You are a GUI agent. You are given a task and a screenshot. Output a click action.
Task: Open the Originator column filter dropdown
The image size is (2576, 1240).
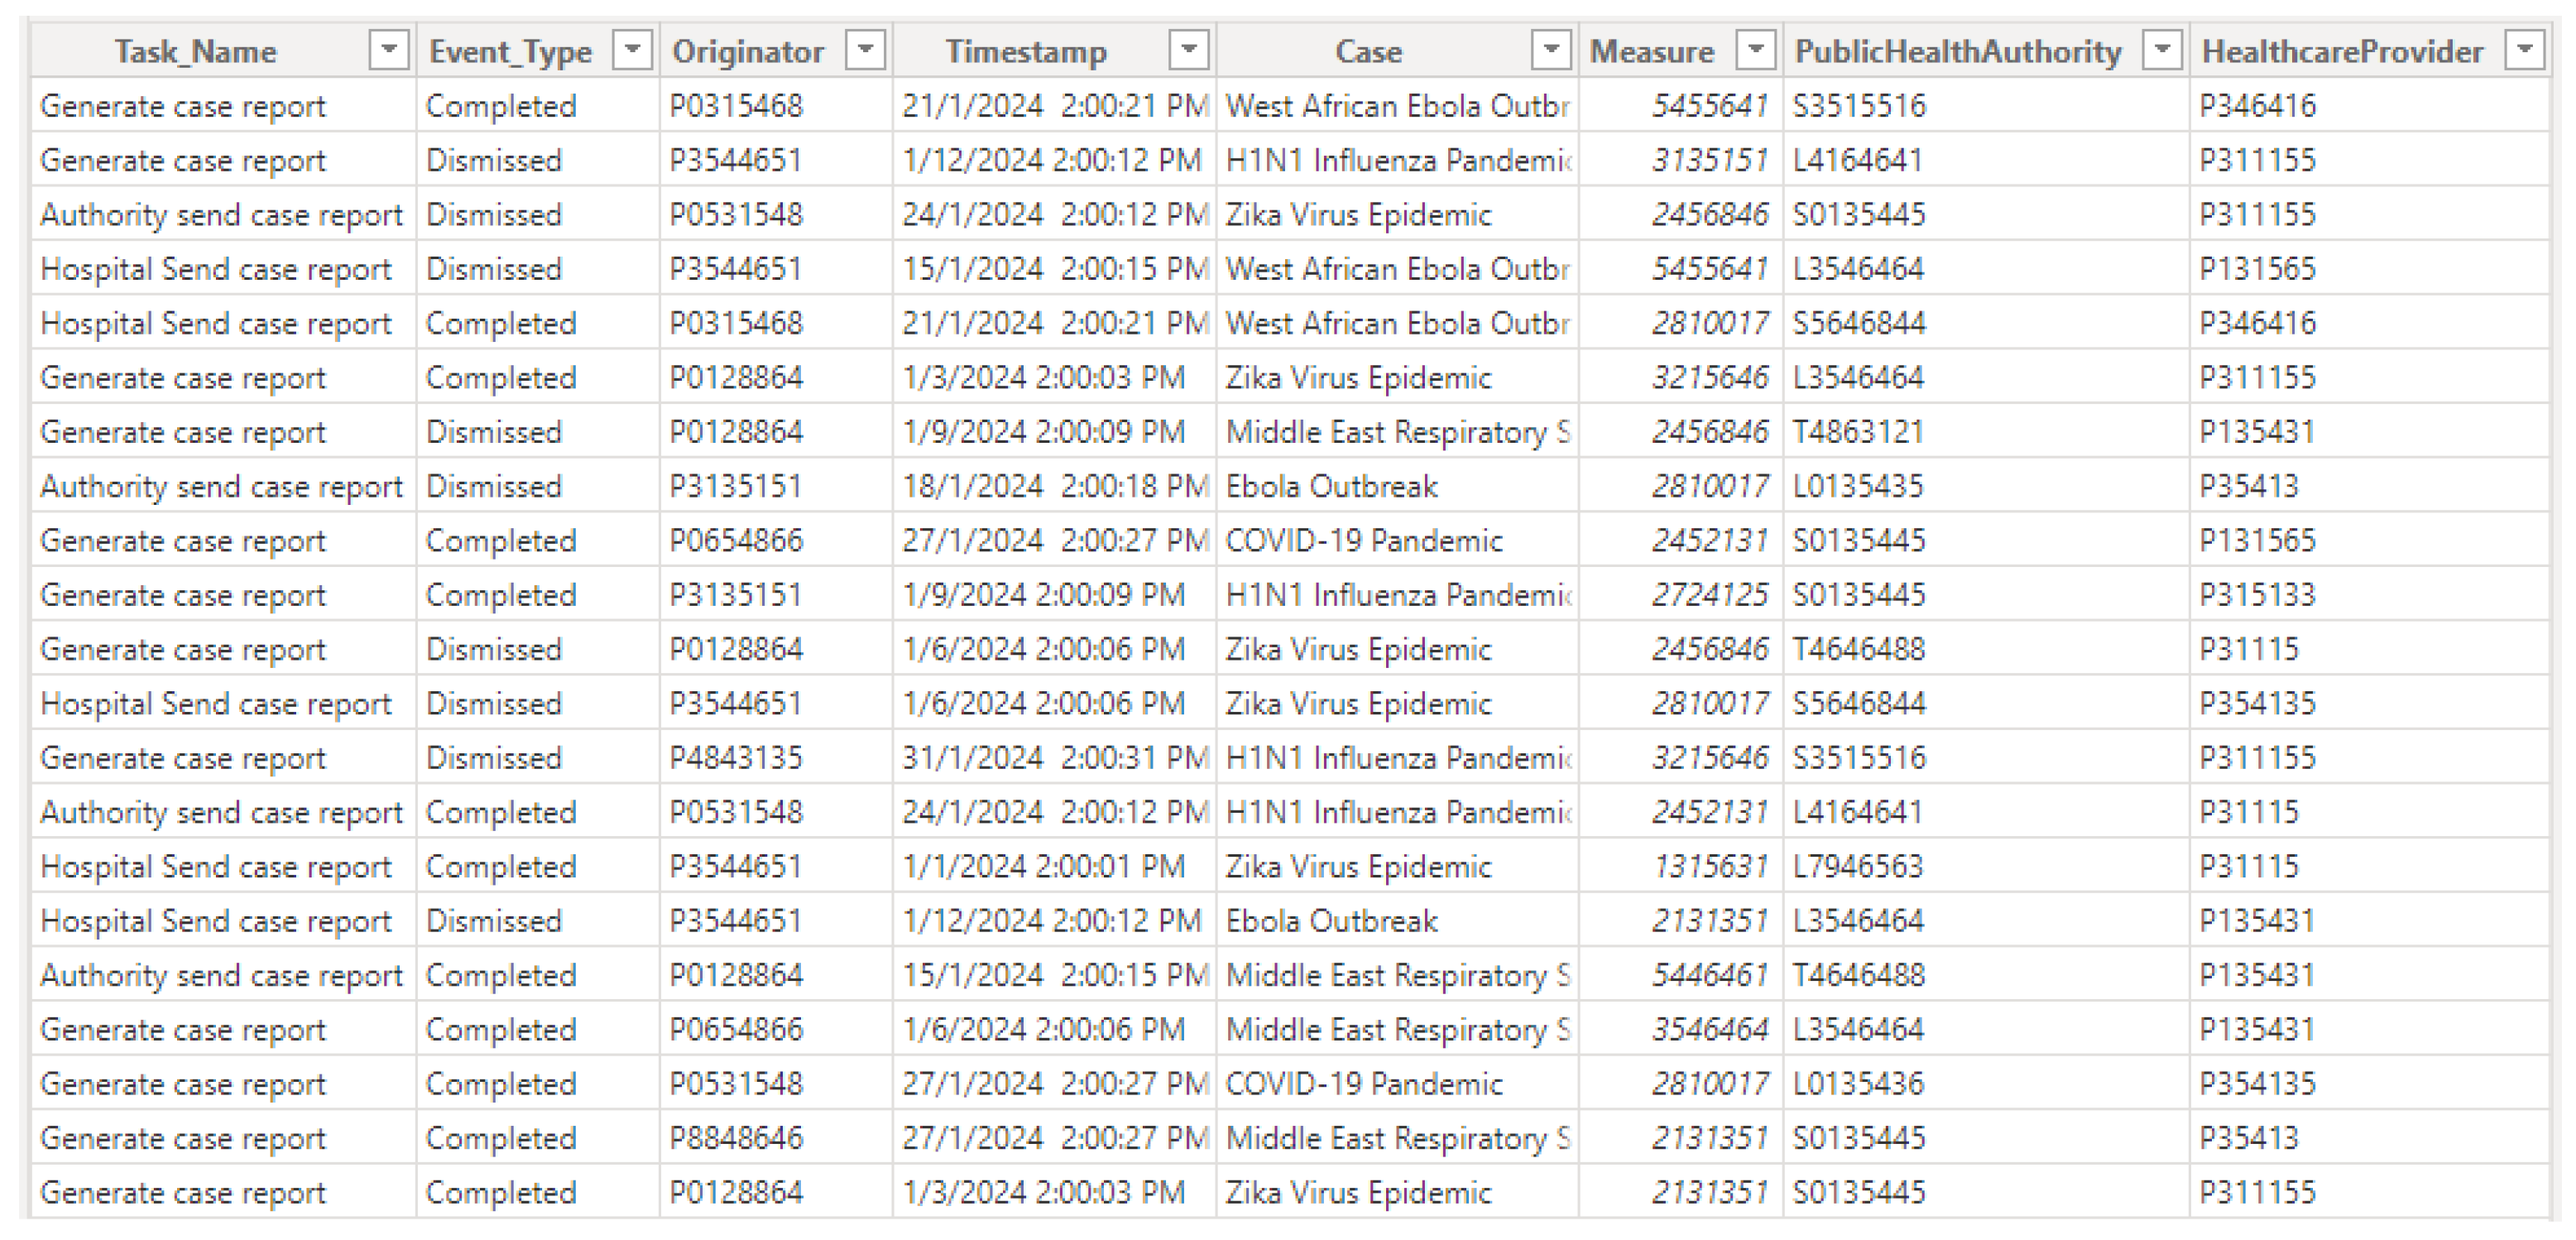pos(866,50)
